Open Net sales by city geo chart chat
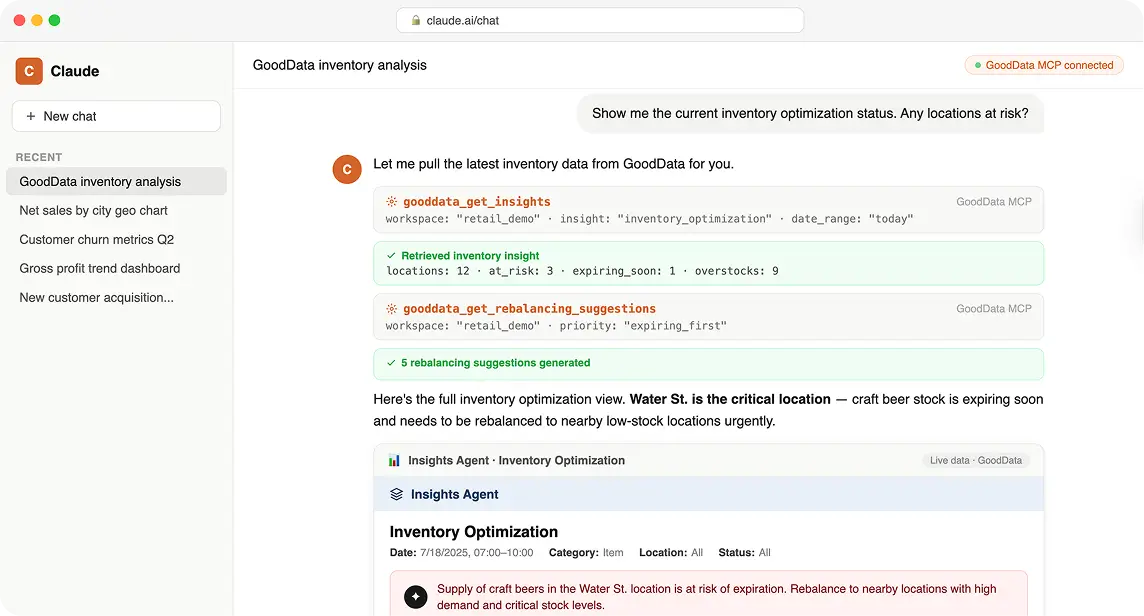The width and height of the screenshot is (1144, 616). 93,210
